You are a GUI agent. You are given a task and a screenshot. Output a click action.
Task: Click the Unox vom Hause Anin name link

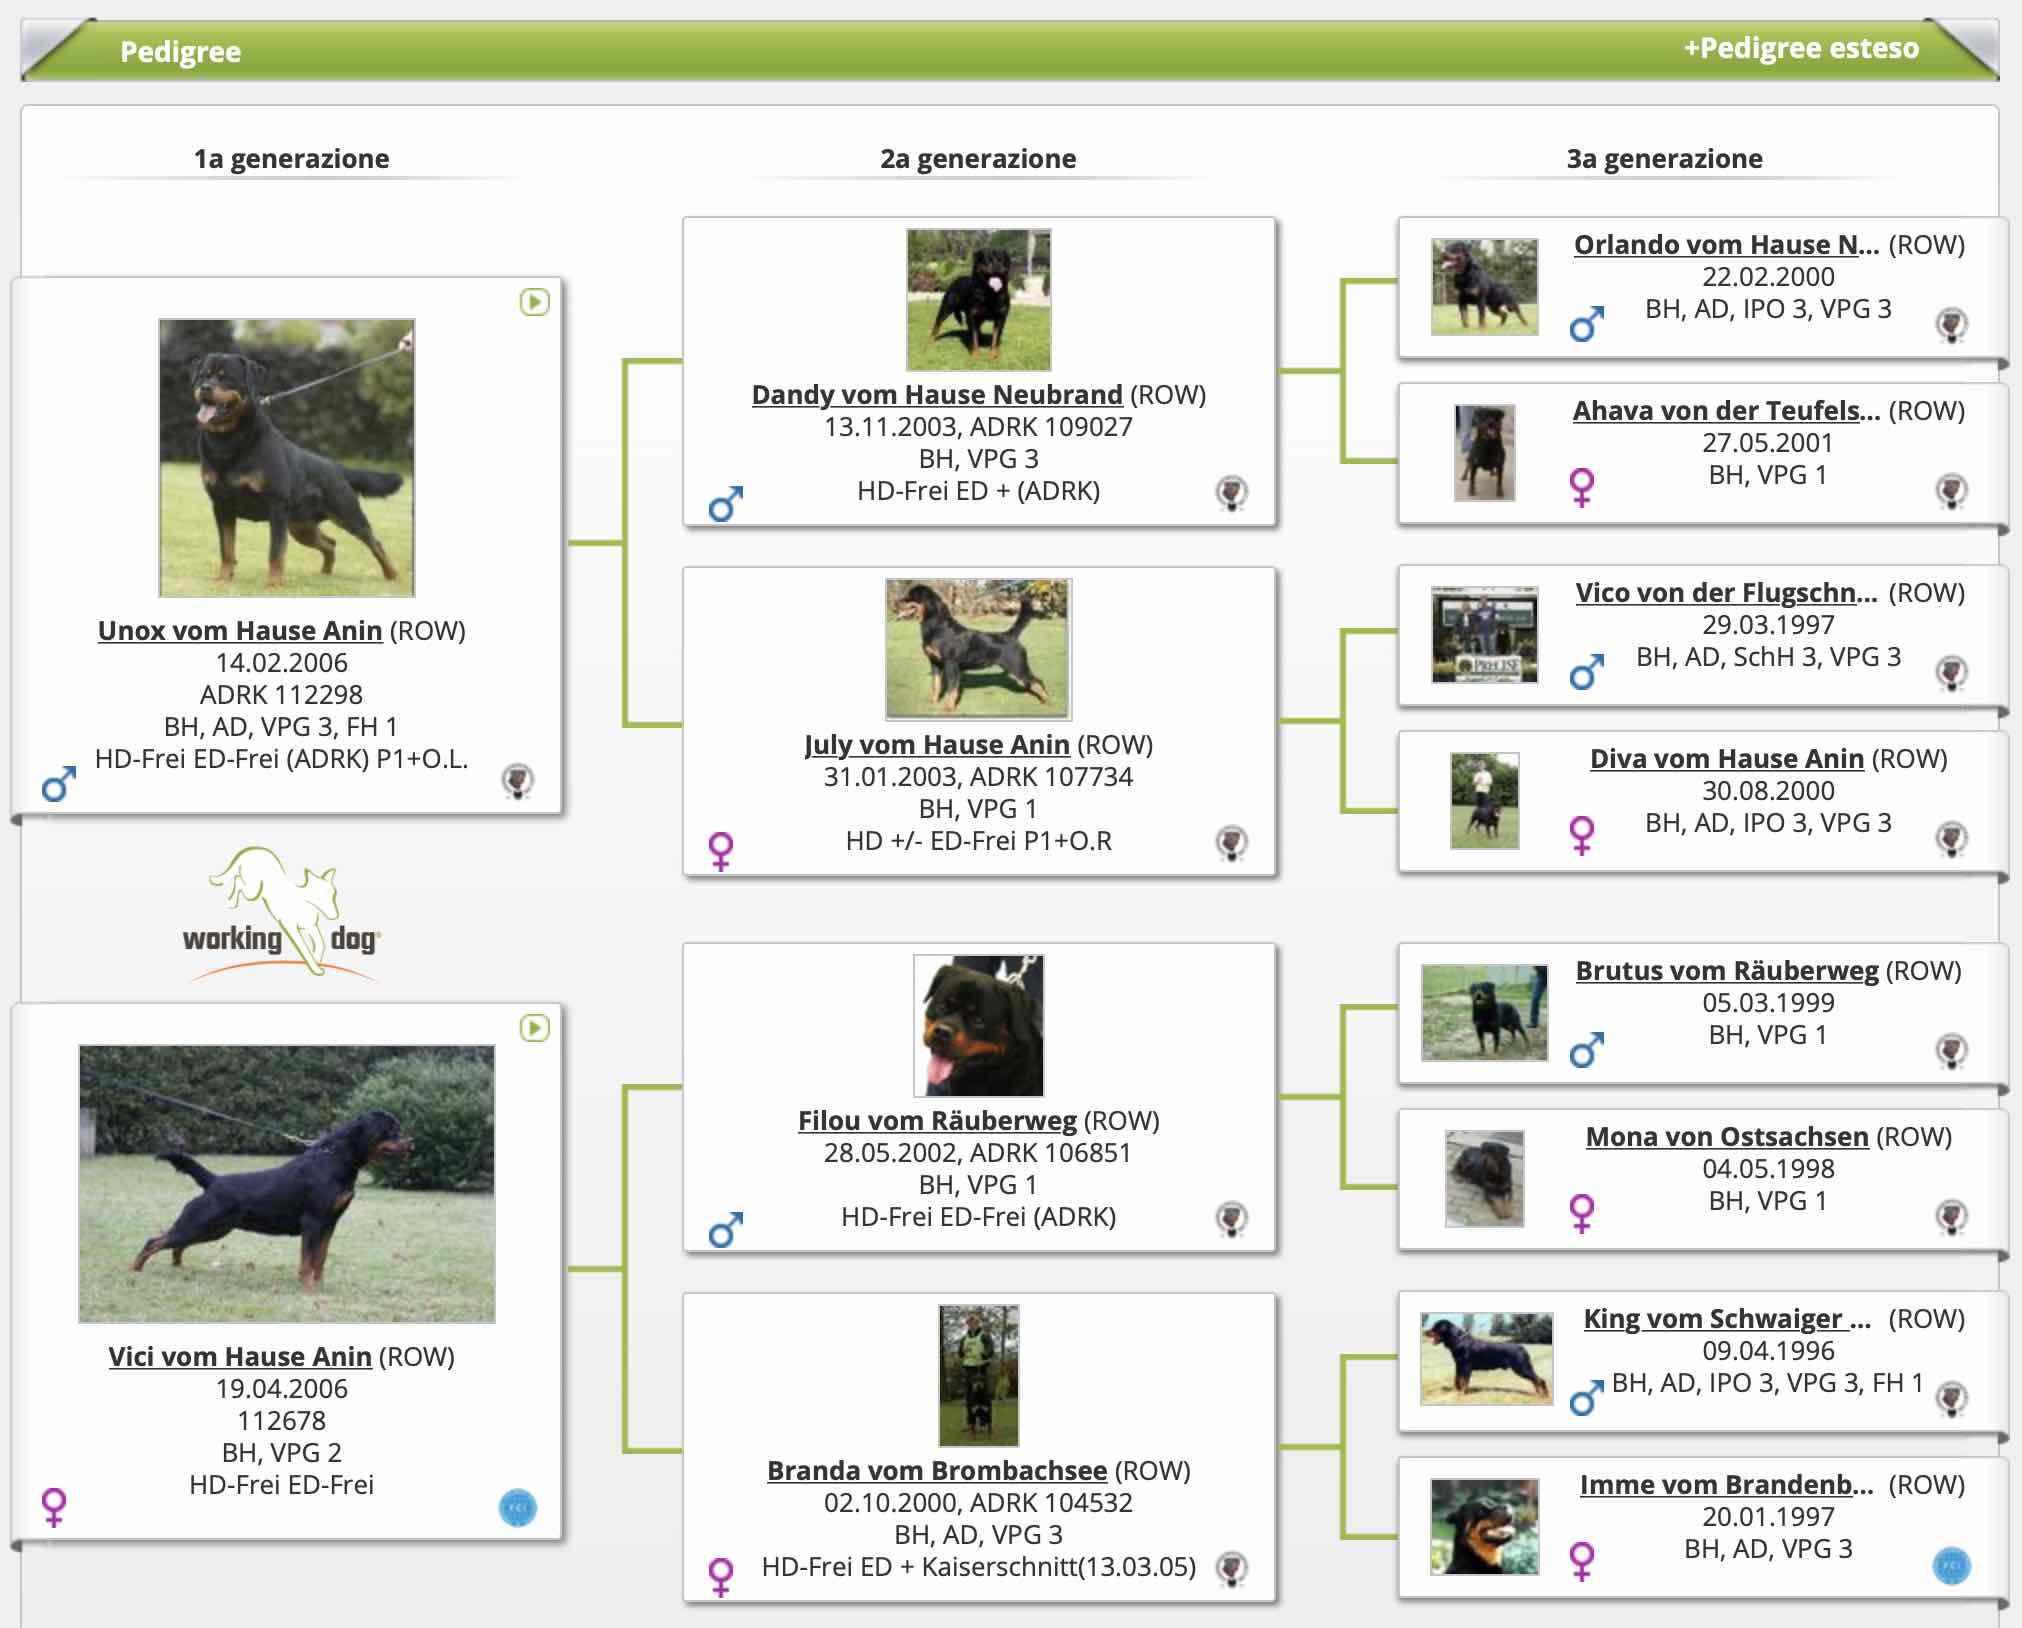(x=240, y=631)
